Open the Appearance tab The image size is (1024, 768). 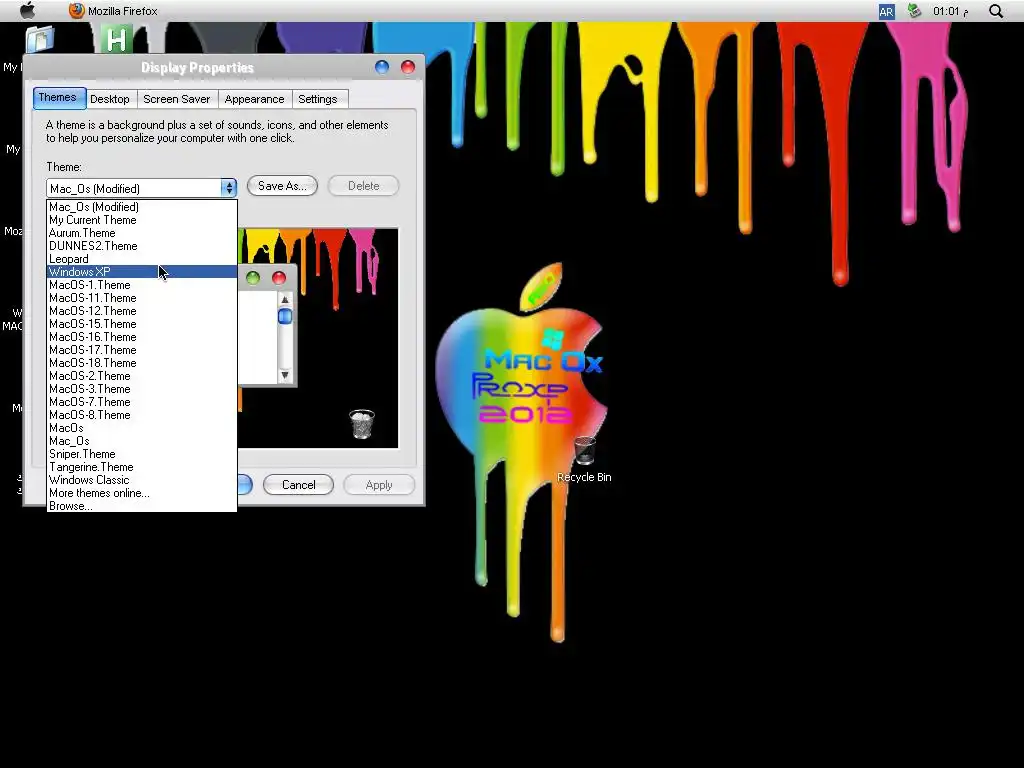point(254,99)
